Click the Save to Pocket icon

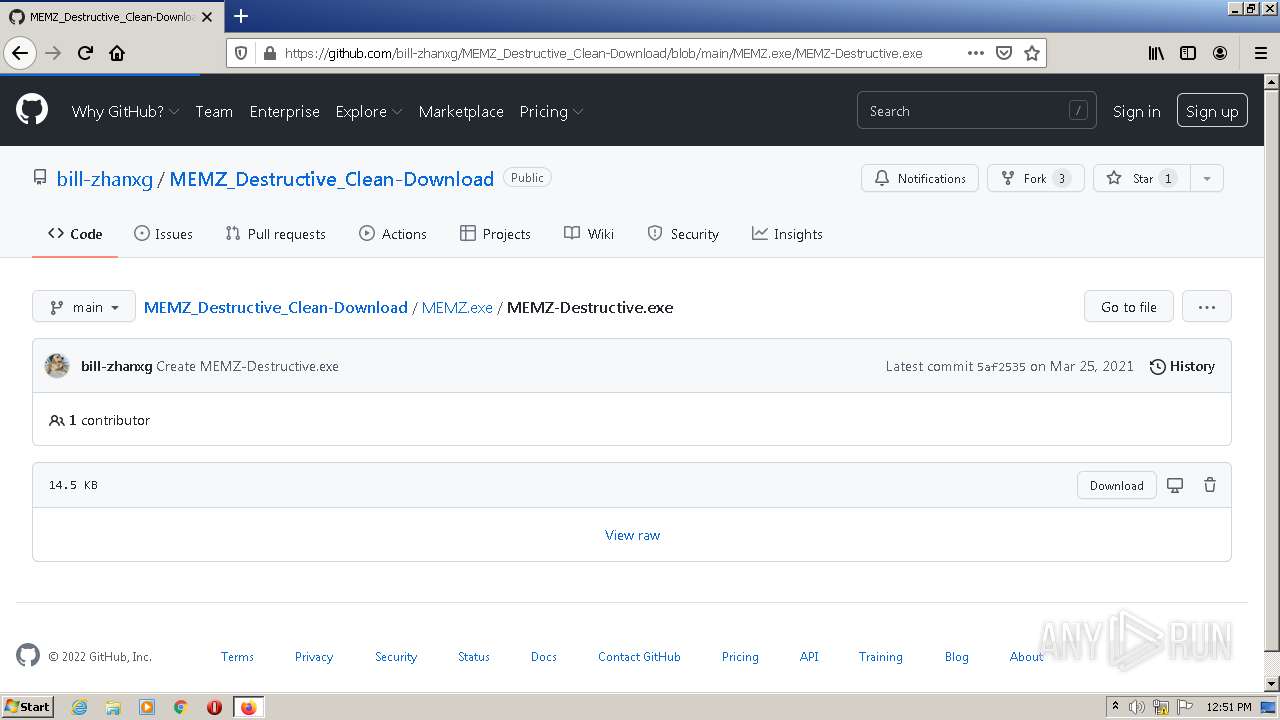pyautogui.click(x=1004, y=53)
